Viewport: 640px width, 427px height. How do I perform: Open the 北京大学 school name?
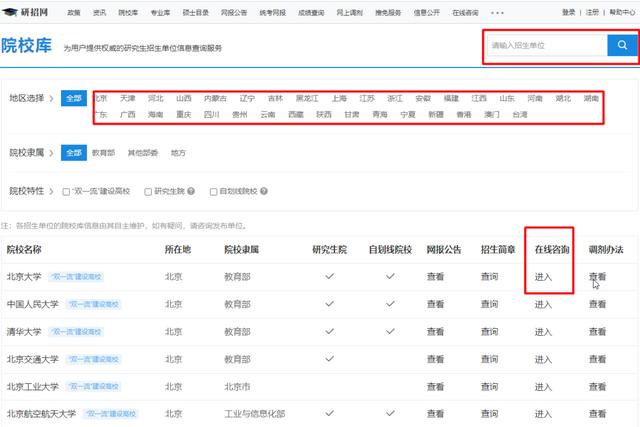(24, 277)
